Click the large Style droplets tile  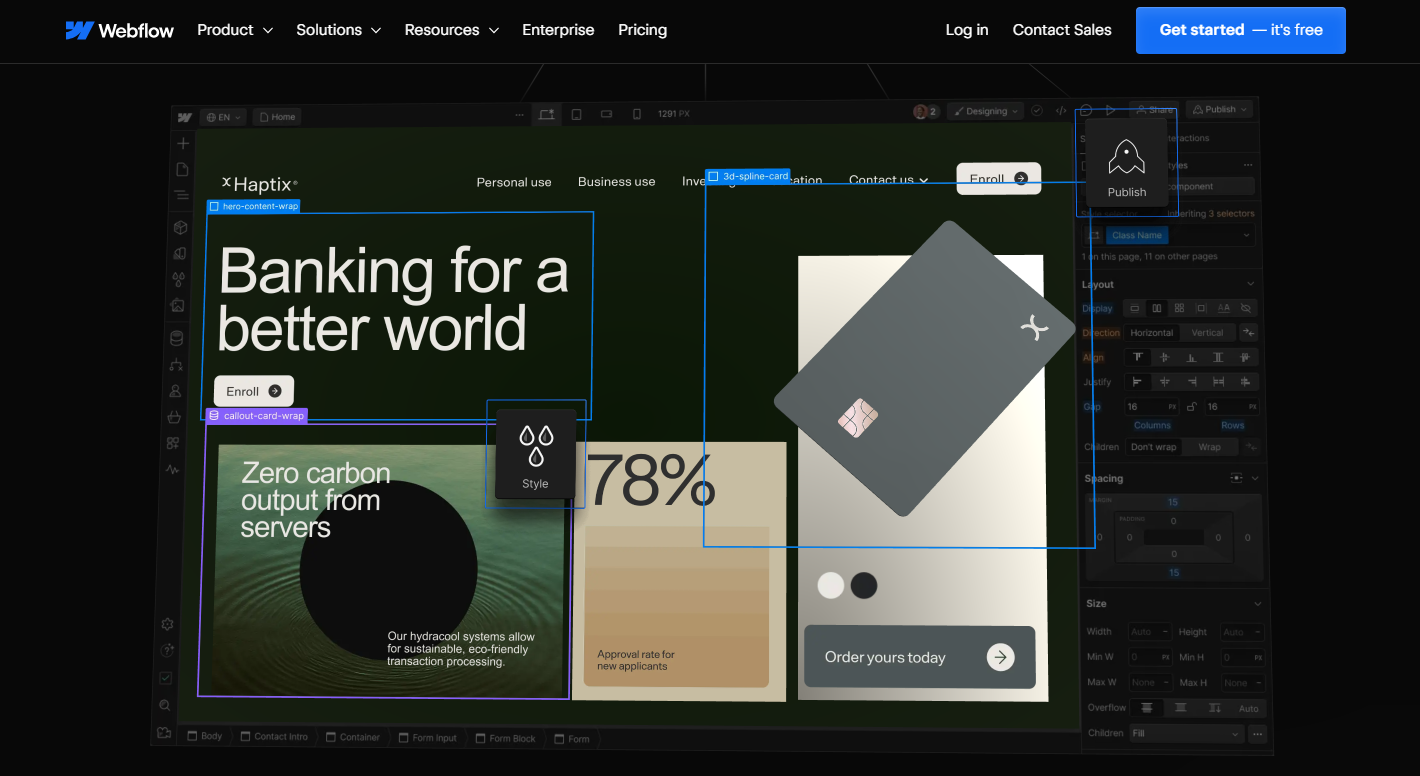[x=535, y=454]
